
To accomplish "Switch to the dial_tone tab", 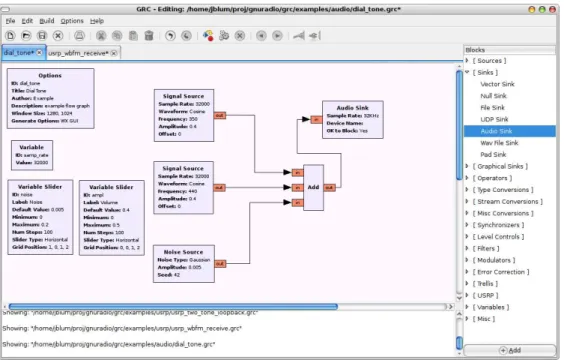I will pos(23,53).
